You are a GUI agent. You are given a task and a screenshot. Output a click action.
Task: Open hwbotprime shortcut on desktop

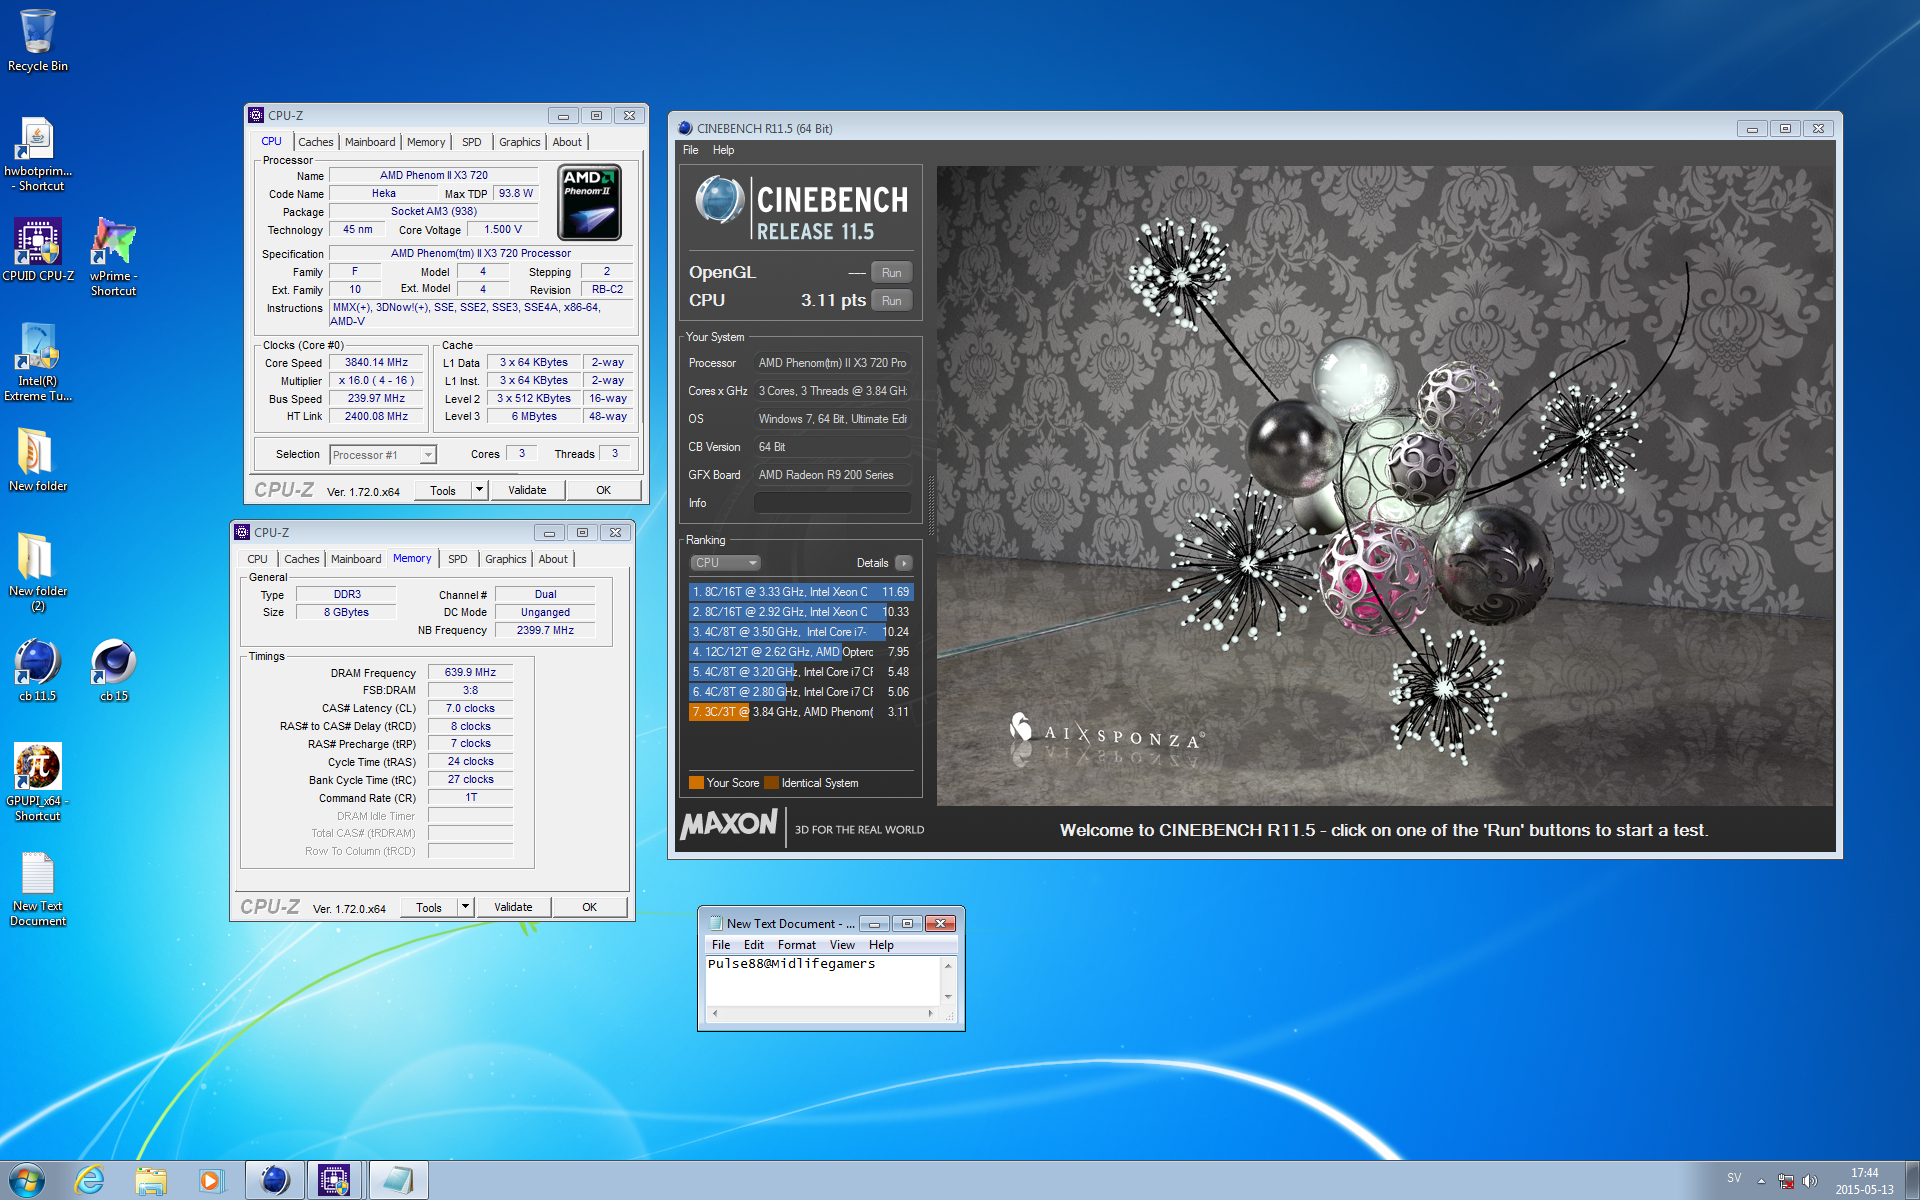(38, 154)
